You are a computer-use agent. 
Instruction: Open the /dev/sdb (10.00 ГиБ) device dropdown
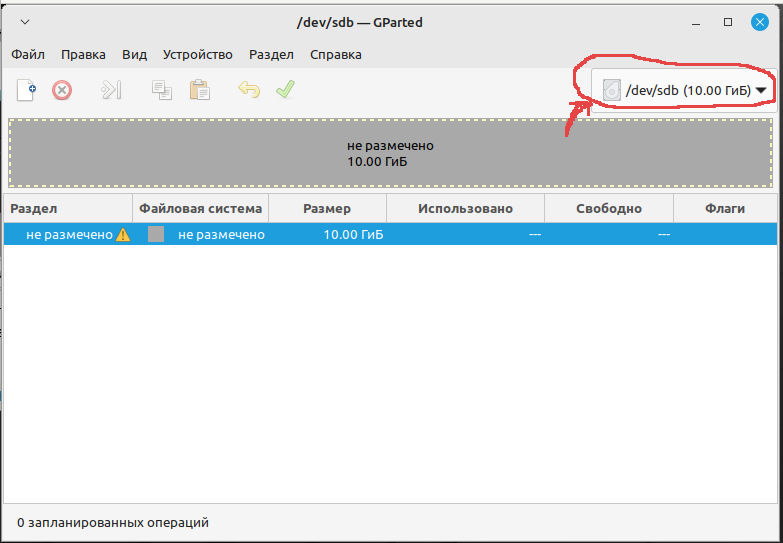[684, 90]
